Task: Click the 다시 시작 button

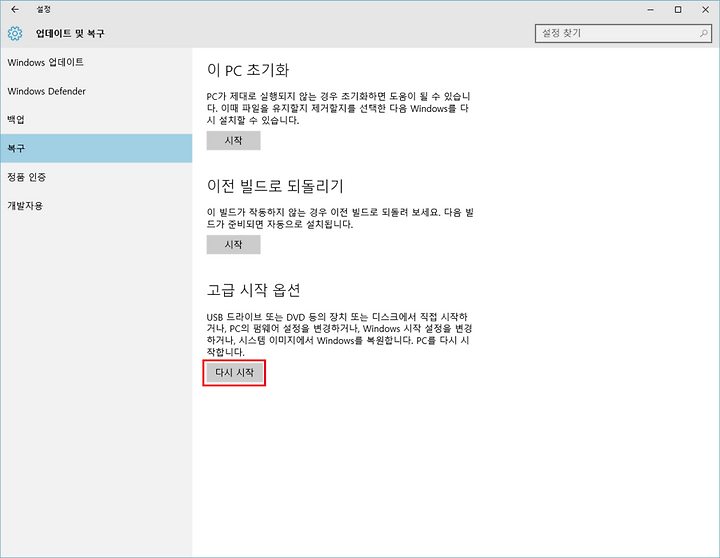Action: pyautogui.click(x=234, y=373)
